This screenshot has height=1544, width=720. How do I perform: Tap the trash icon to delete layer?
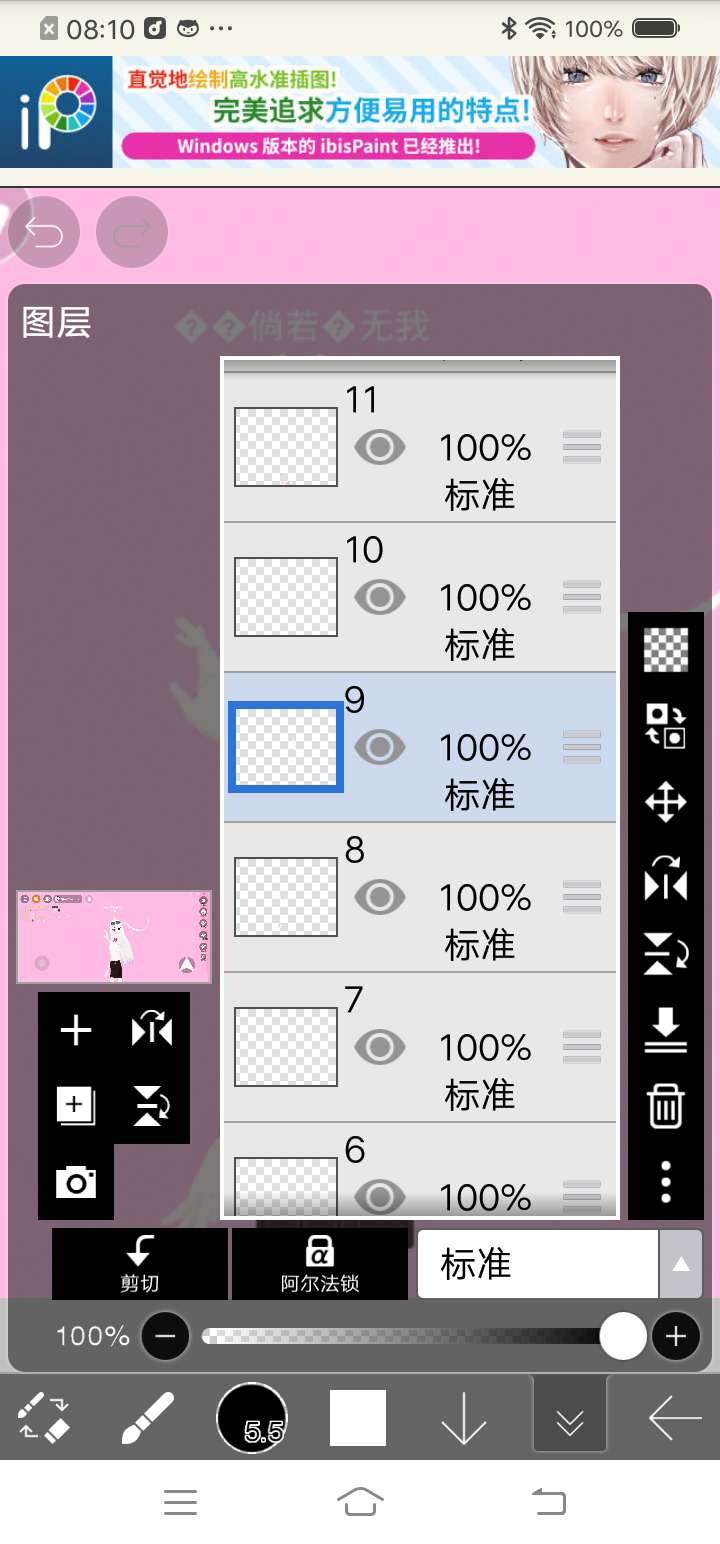(x=665, y=1107)
